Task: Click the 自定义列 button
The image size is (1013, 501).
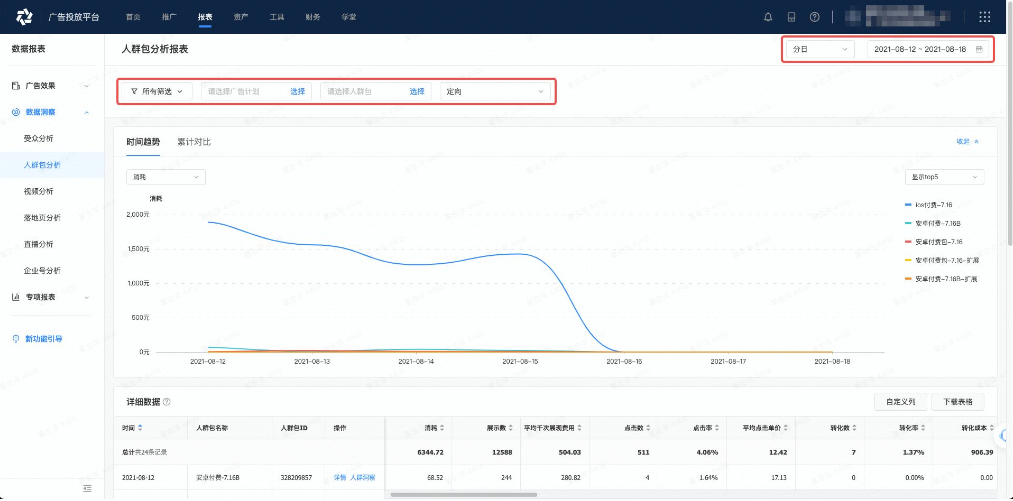Action: click(900, 402)
